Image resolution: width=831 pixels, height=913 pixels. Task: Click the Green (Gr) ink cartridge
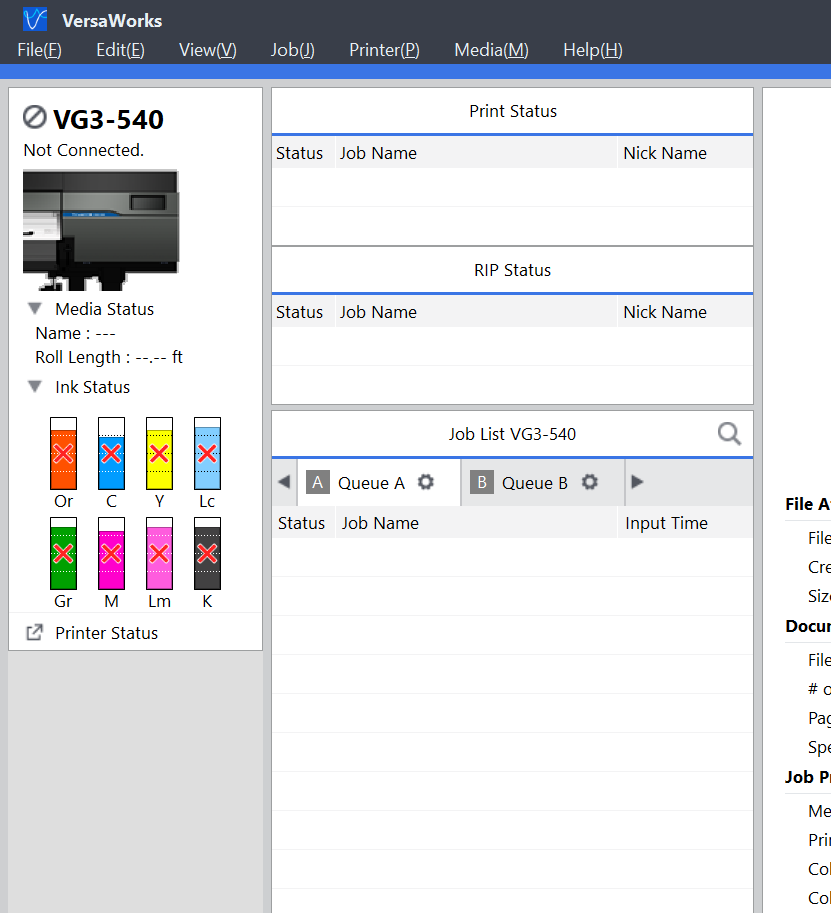(63, 554)
